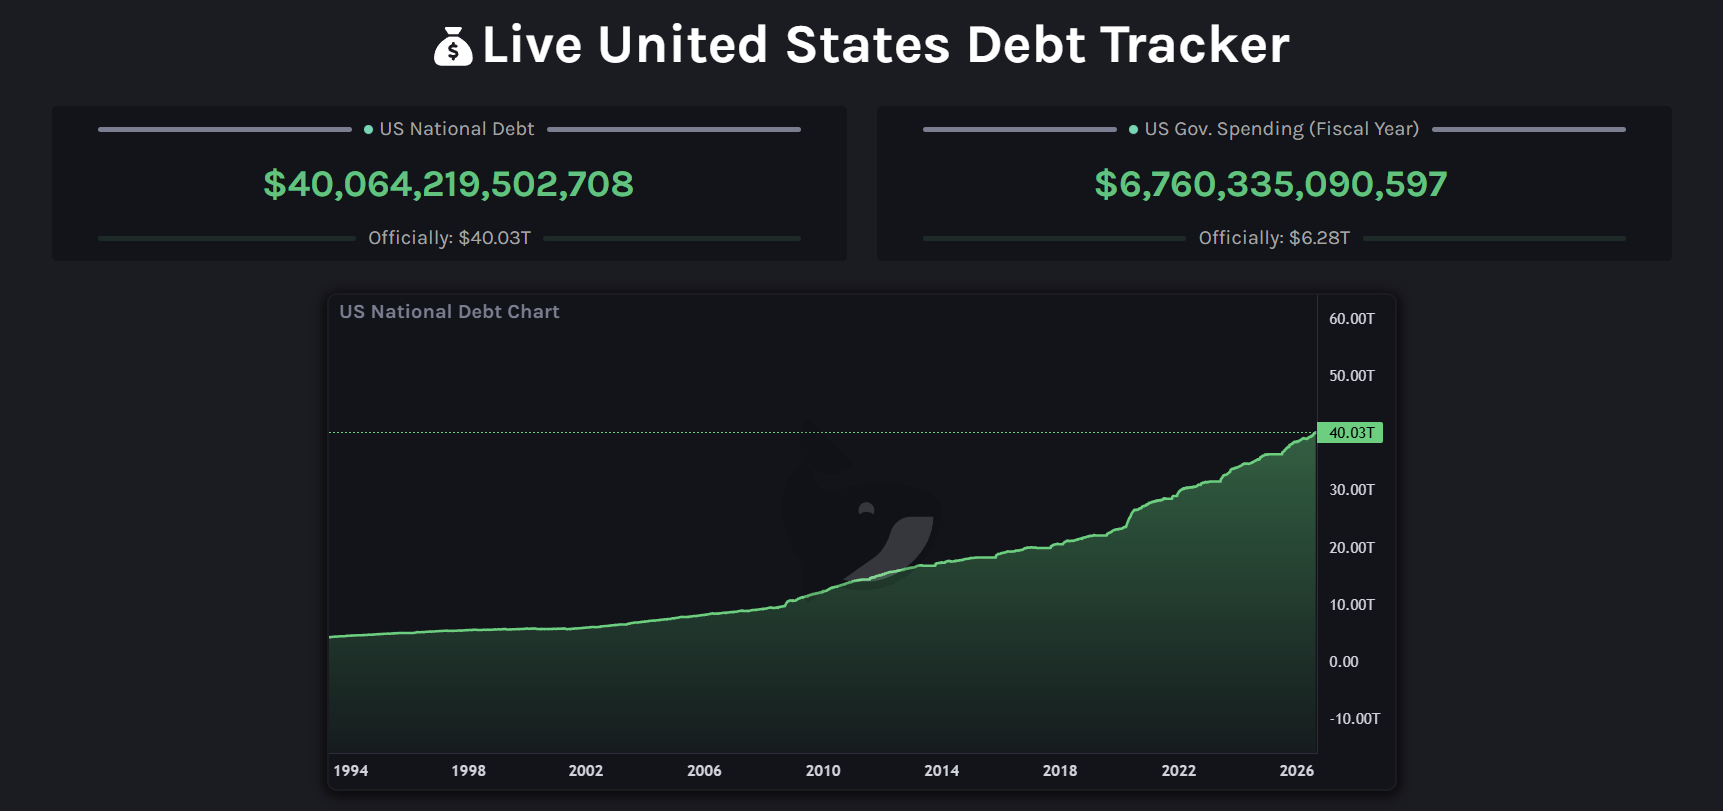Click the 2018 year marker on the axis
Viewport: 1723px width, 811px height.
pyautogui.click(x=1060, y=771)
